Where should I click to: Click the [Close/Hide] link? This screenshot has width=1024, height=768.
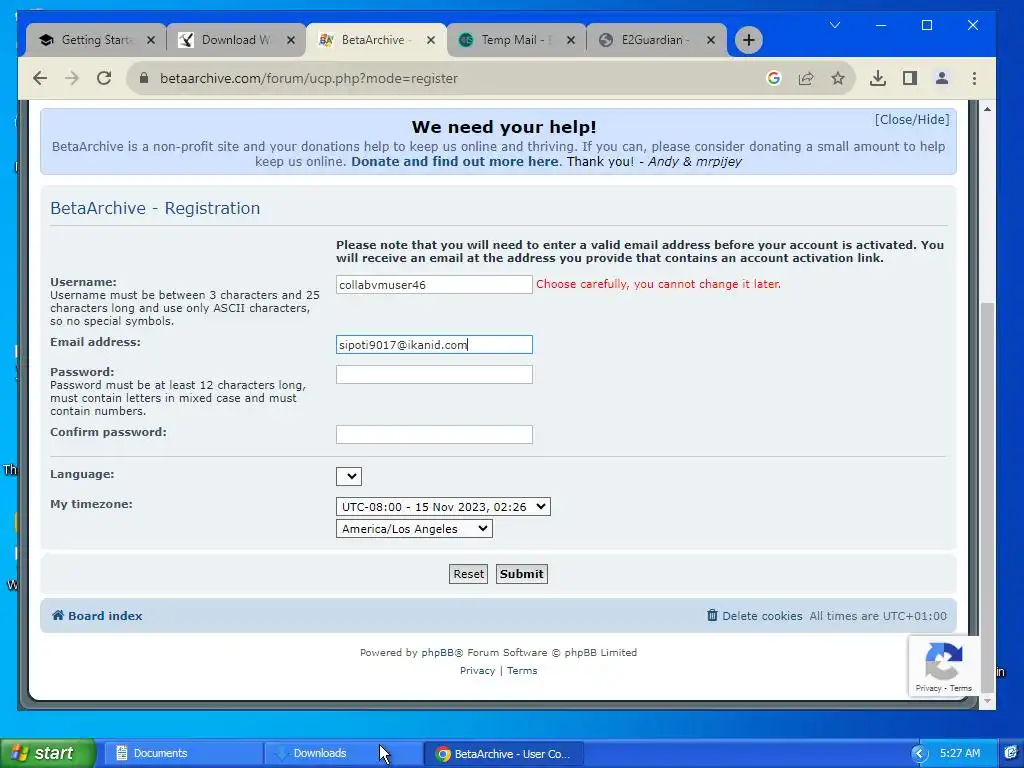(912, 120)
